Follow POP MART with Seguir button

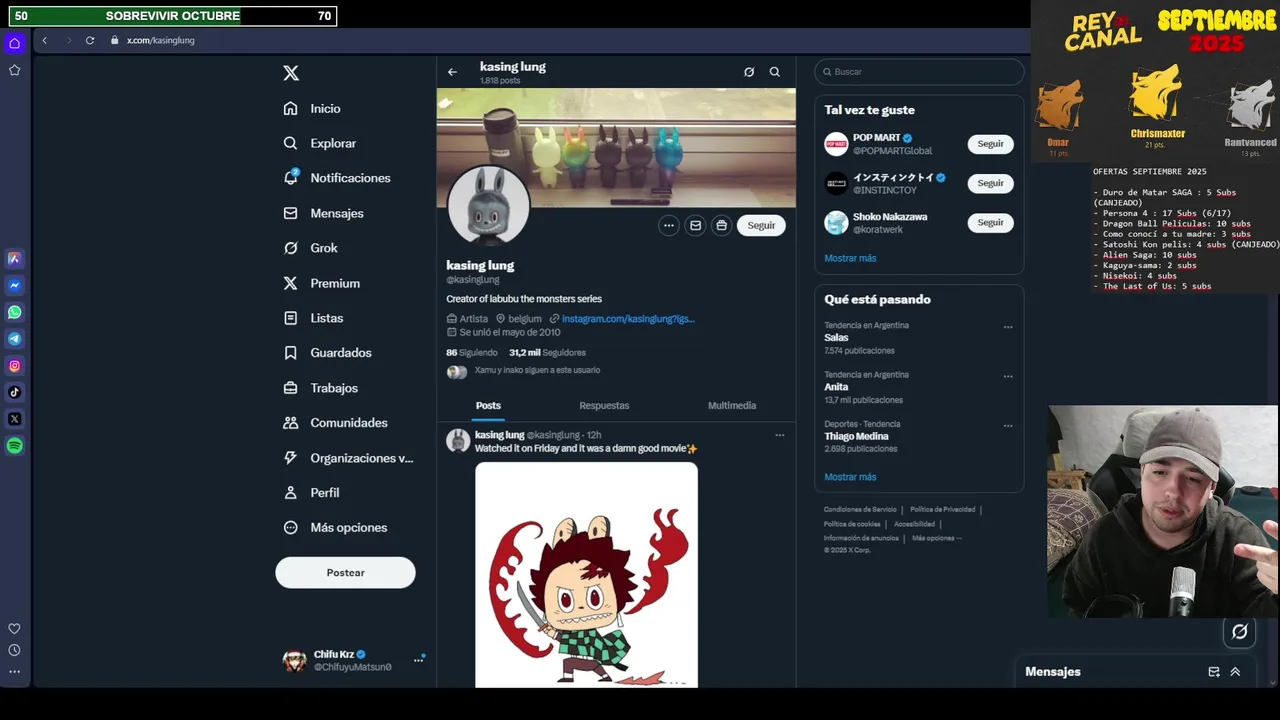[990, 144]
